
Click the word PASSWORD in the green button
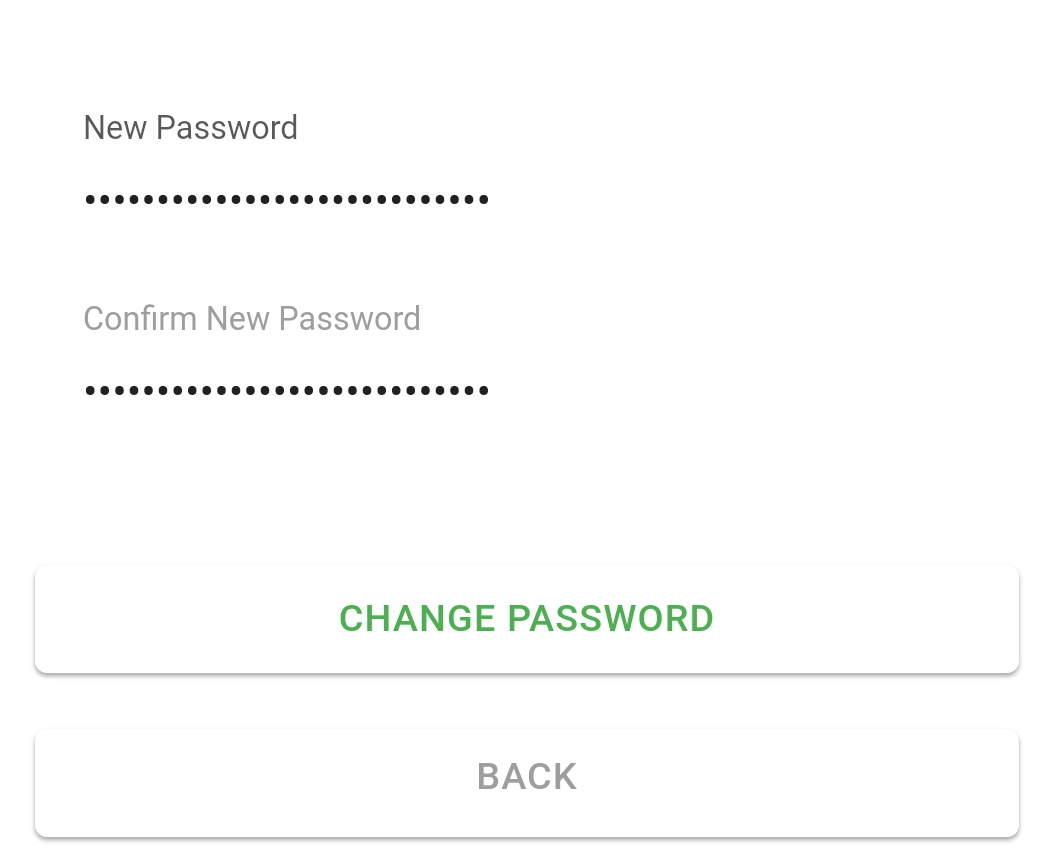(611, 618)
